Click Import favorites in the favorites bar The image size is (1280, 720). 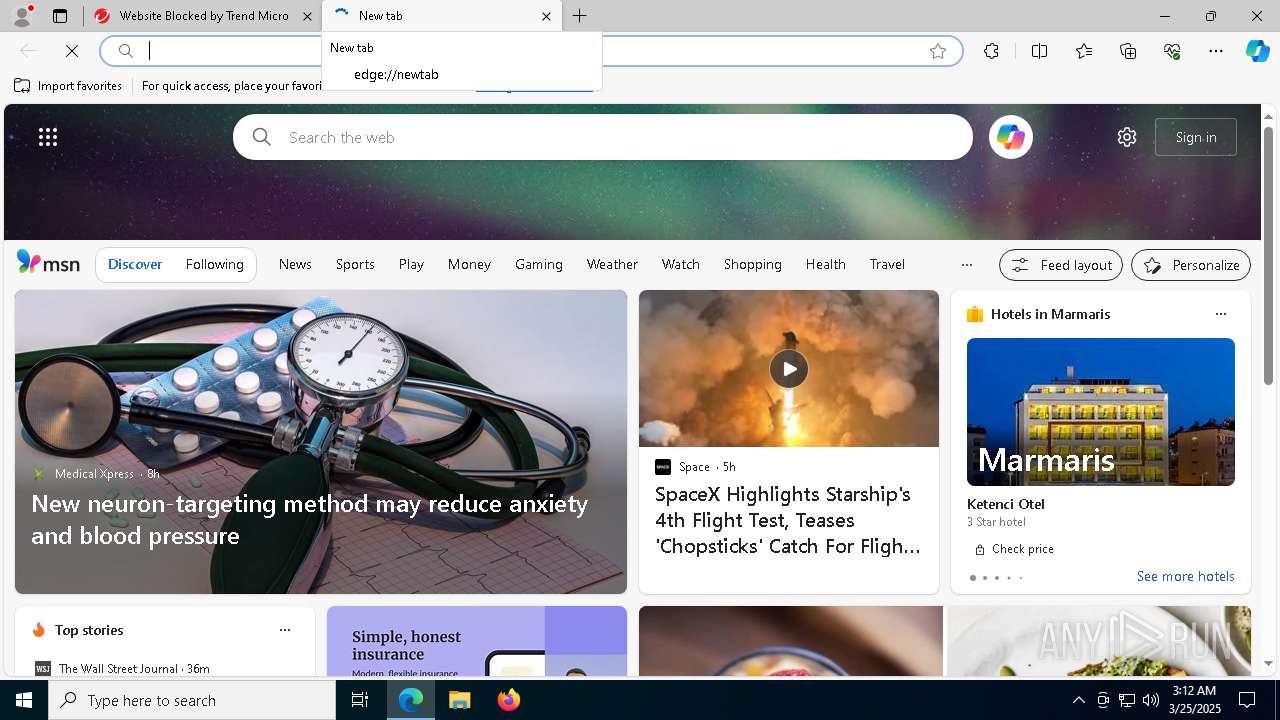[68, 86]
